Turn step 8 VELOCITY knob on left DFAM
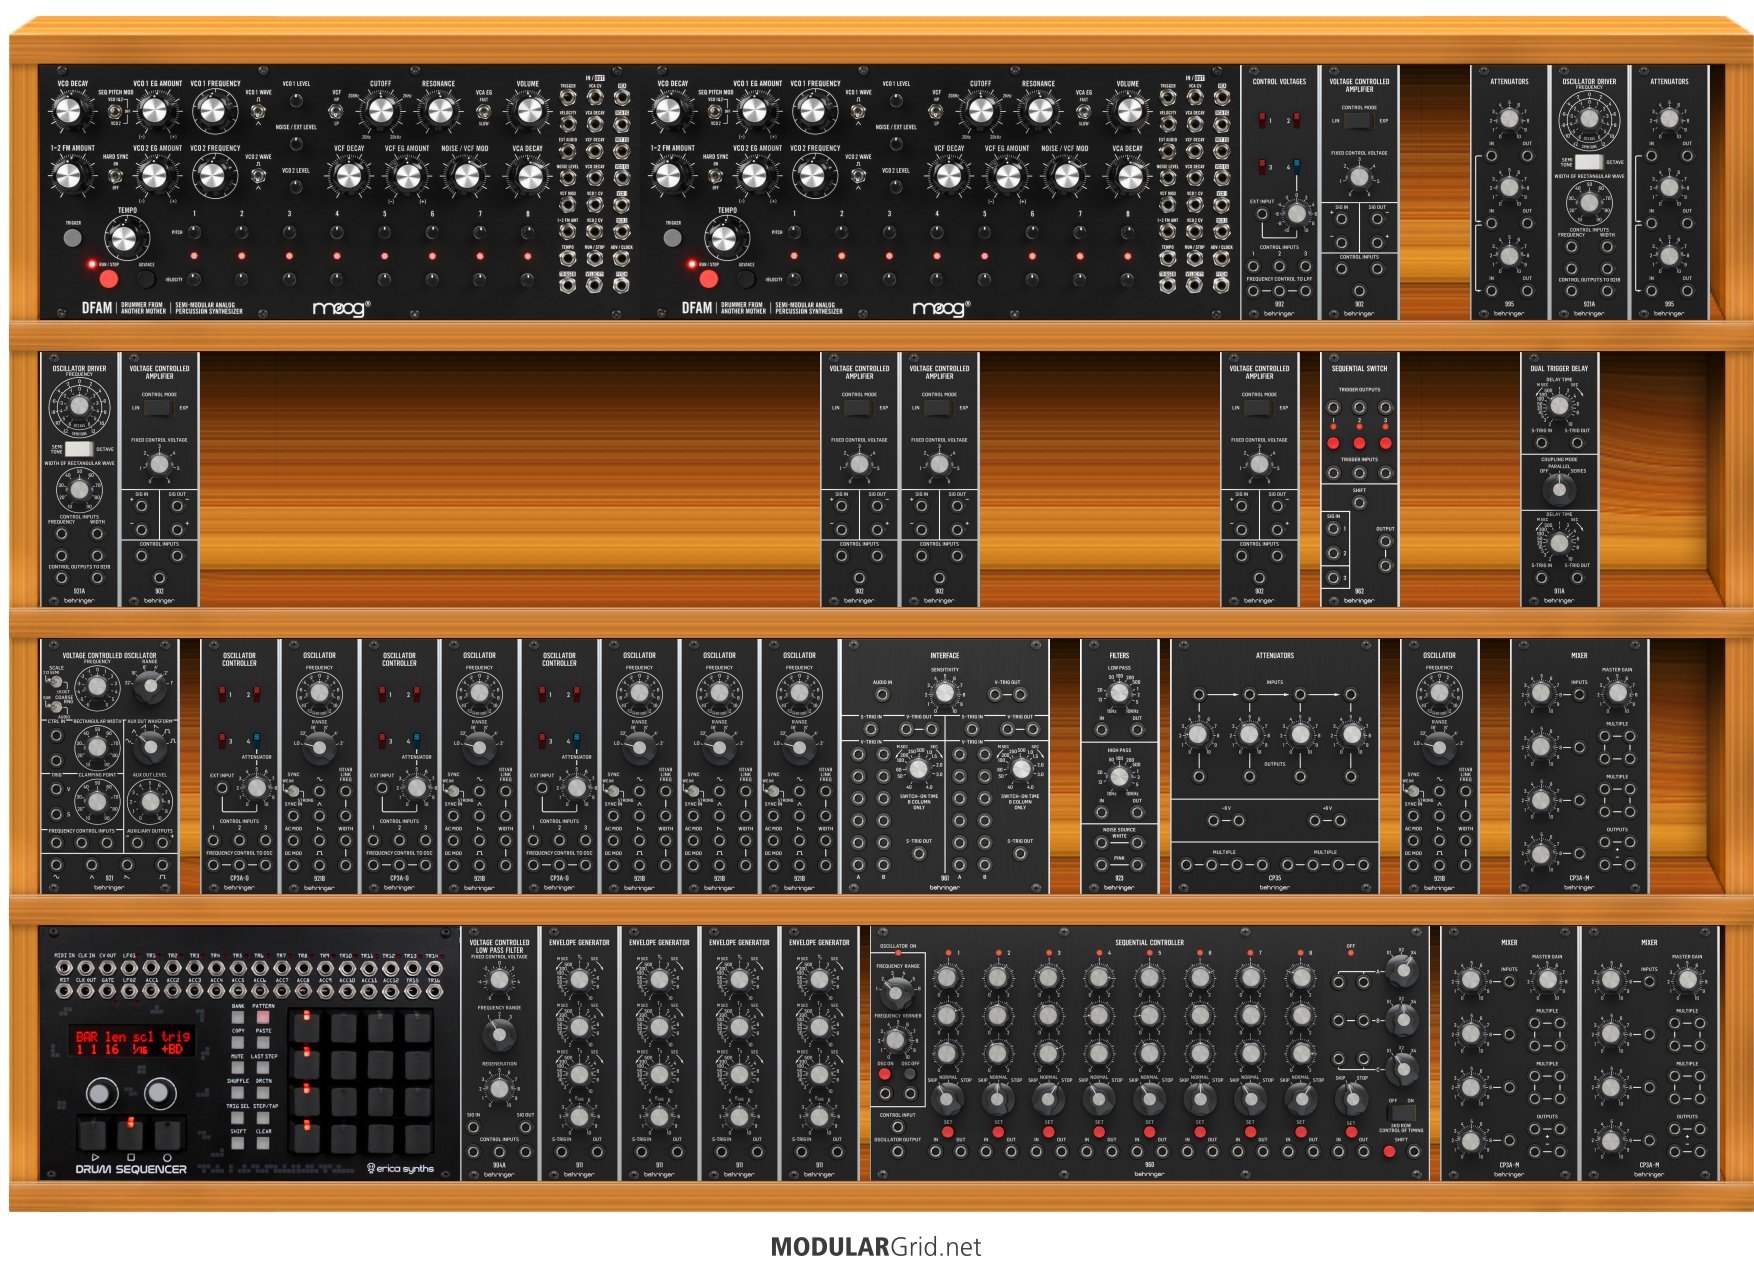Viewport: 1754px width, 1268px height. [x=528, y=279]
